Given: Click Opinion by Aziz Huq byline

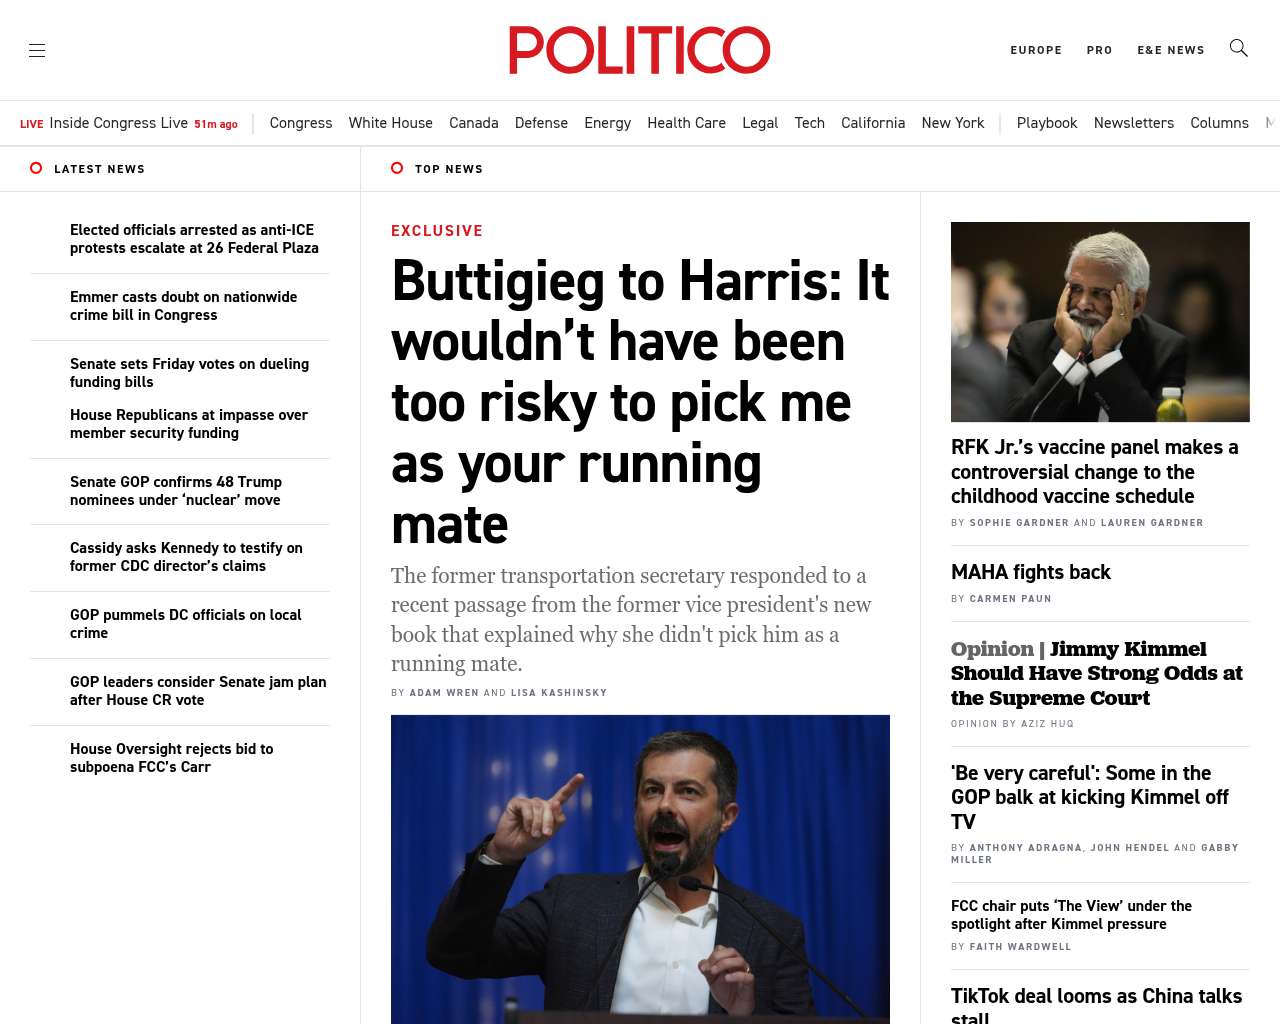Looking at the screenshot, I should [x=1012, y=724].
